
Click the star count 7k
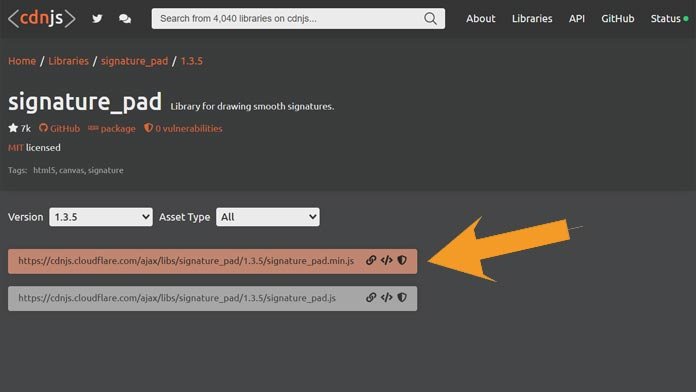(x=20, y=128)
